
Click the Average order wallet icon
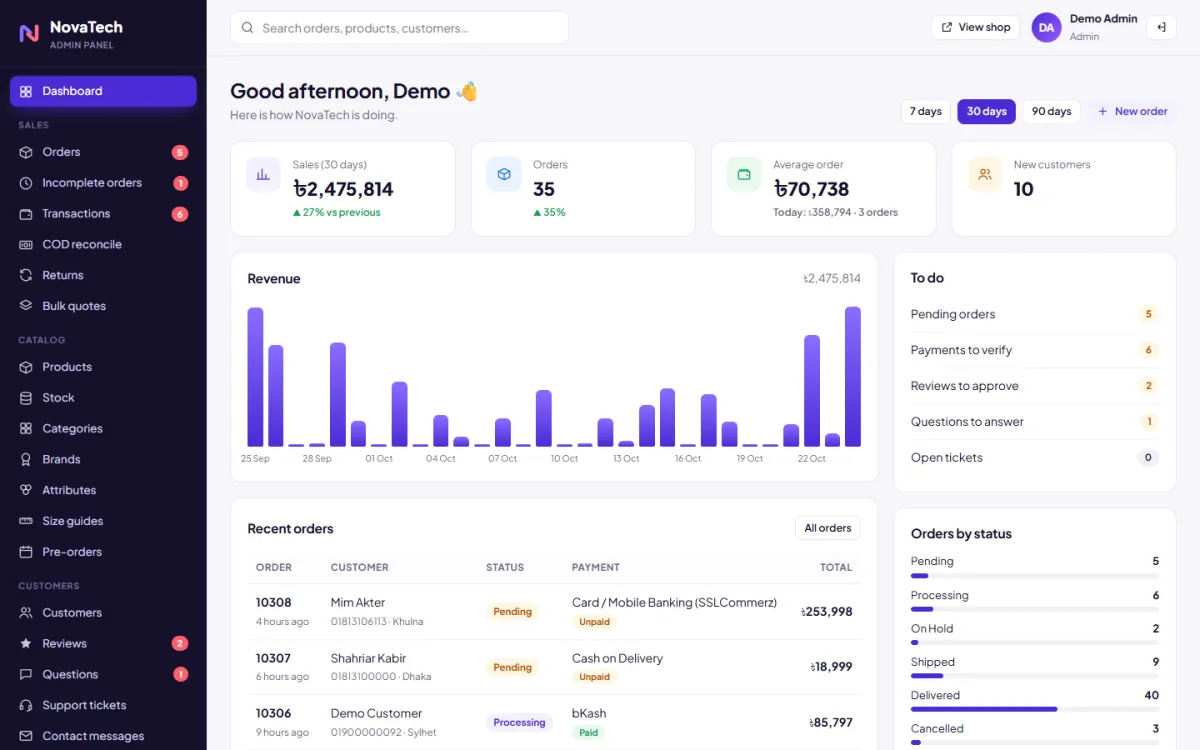(744, 174)
